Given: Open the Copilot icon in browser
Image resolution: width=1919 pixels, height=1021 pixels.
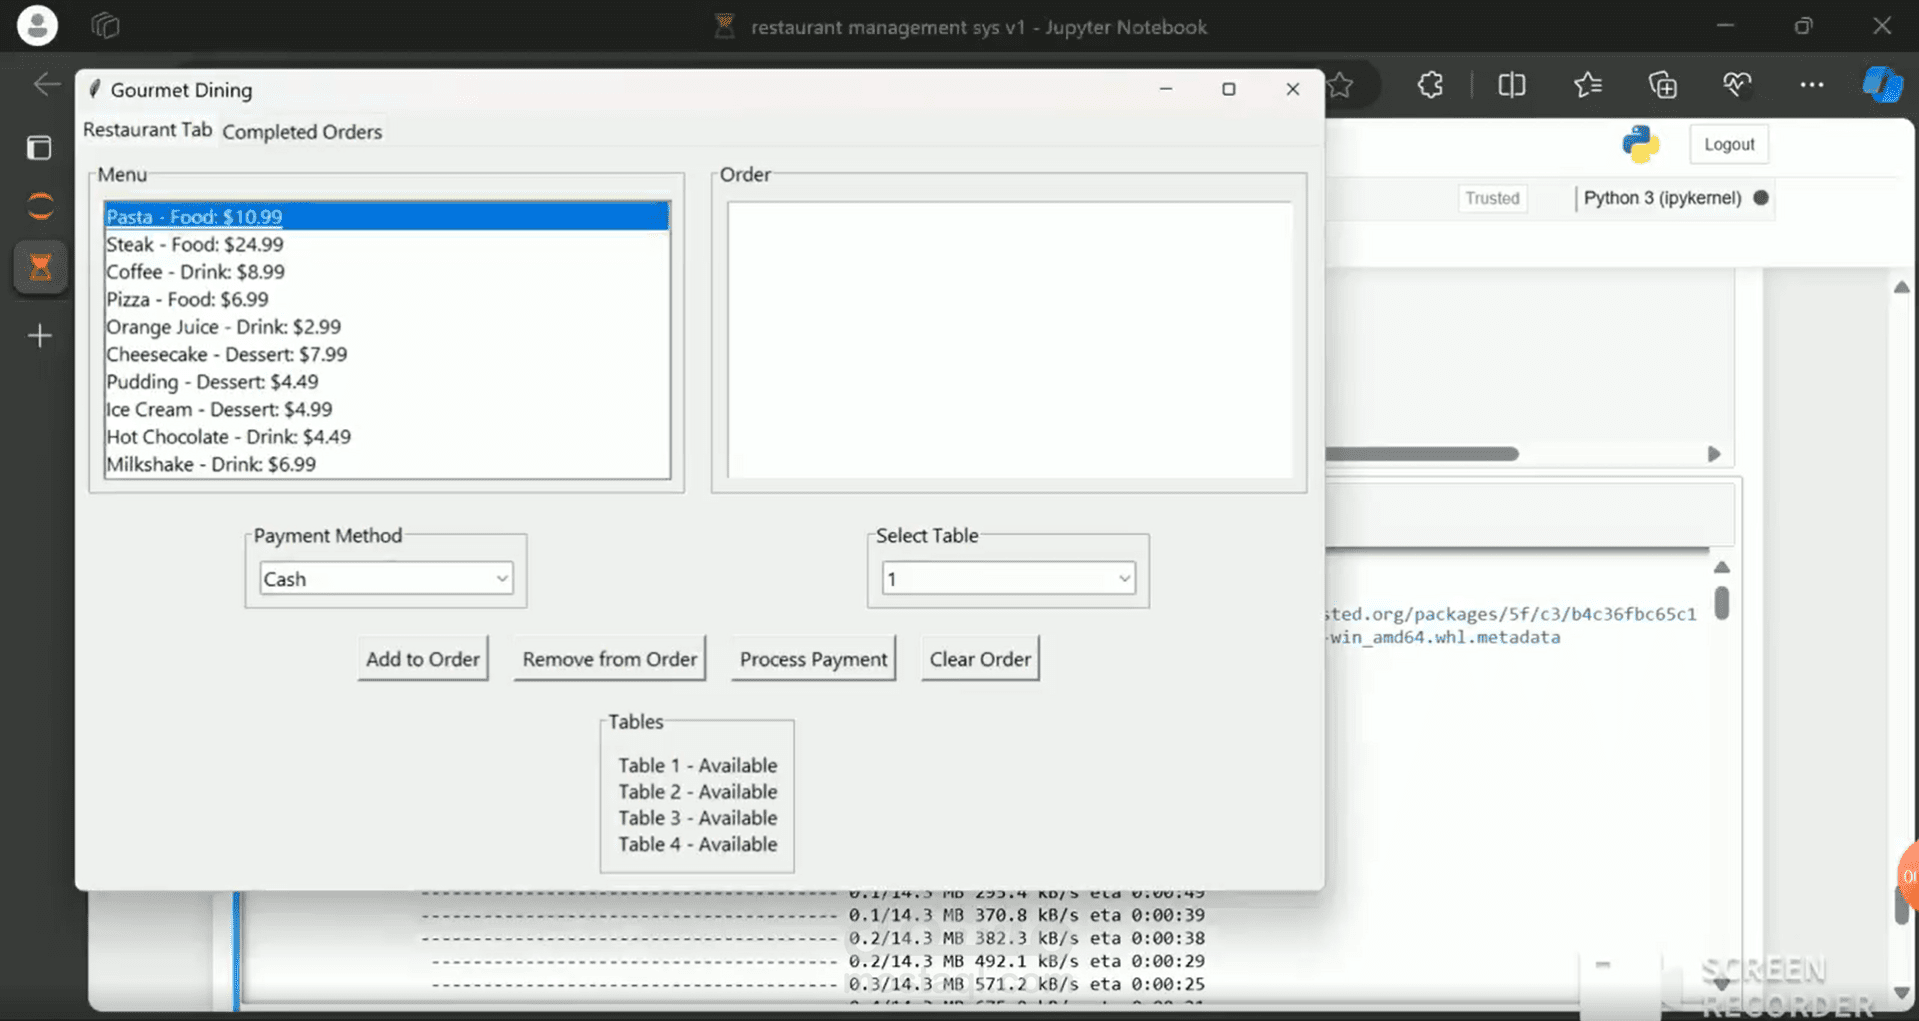Looking at the screenshot, I should (x=1883, y=85).
